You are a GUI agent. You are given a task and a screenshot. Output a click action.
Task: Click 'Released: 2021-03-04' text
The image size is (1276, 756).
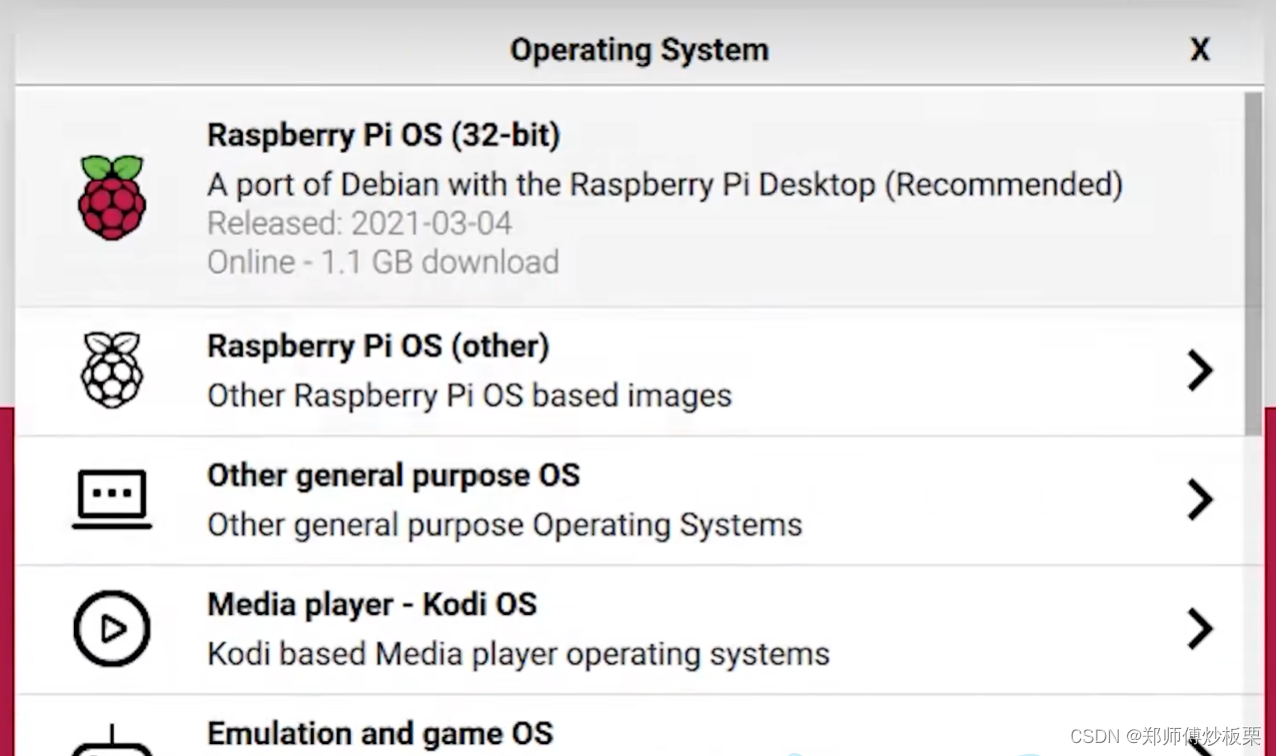pyautogui.click(x=360, y=223)
